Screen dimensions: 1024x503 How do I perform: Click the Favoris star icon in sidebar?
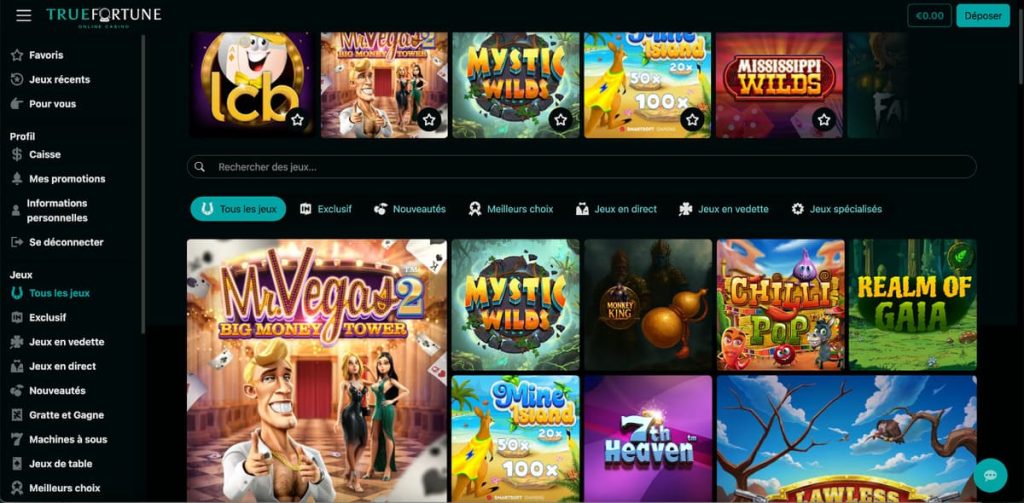[17, 55]
